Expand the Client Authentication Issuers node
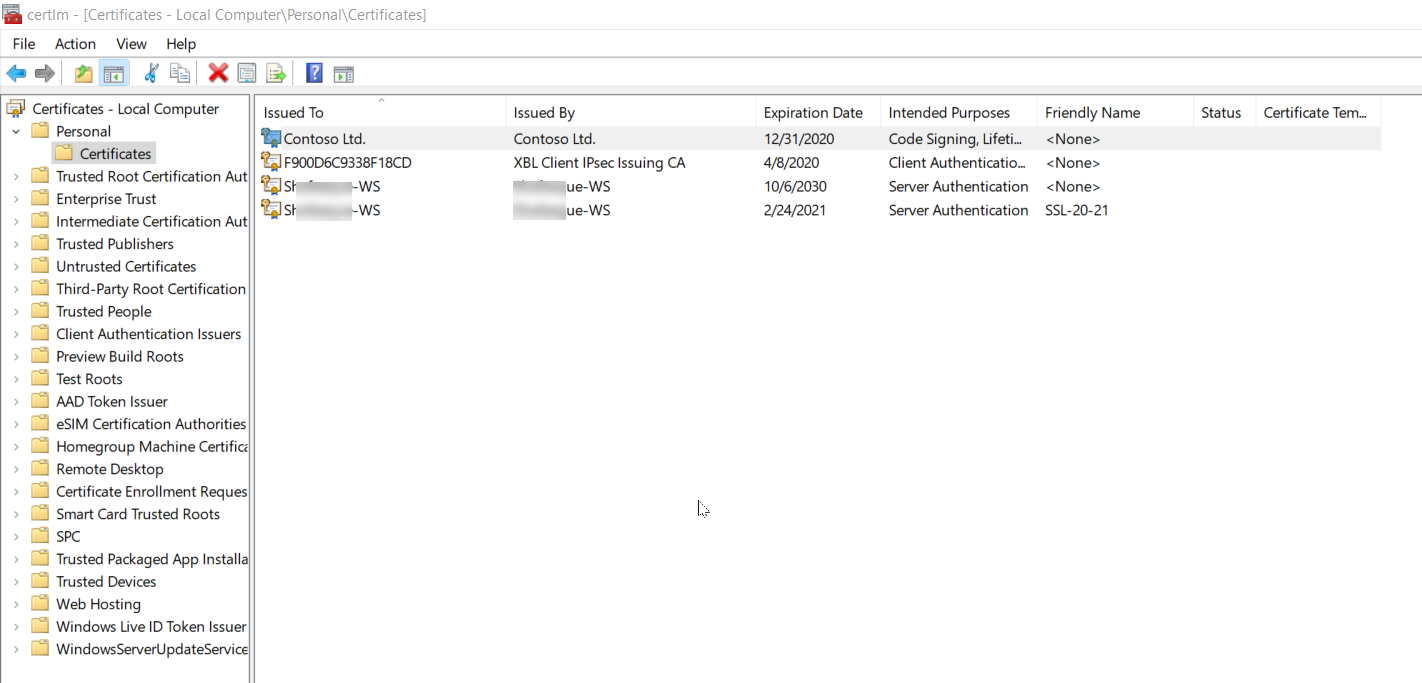 tap(16, 334)
